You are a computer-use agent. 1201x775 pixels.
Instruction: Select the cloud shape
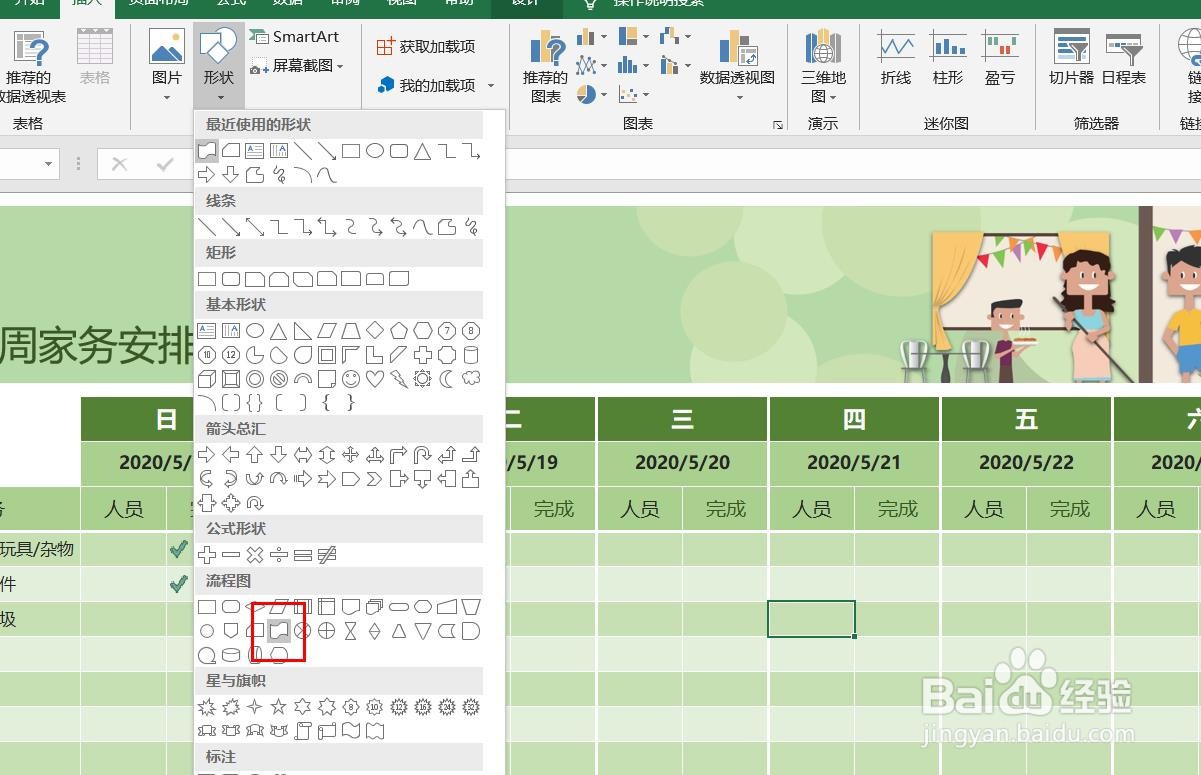(x=471, y=379)
